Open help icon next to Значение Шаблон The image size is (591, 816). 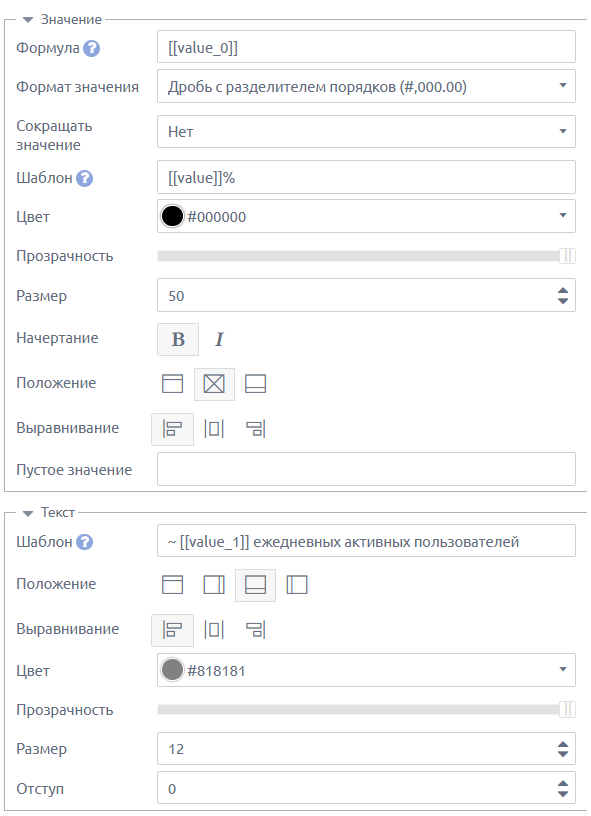coord(84,178)
